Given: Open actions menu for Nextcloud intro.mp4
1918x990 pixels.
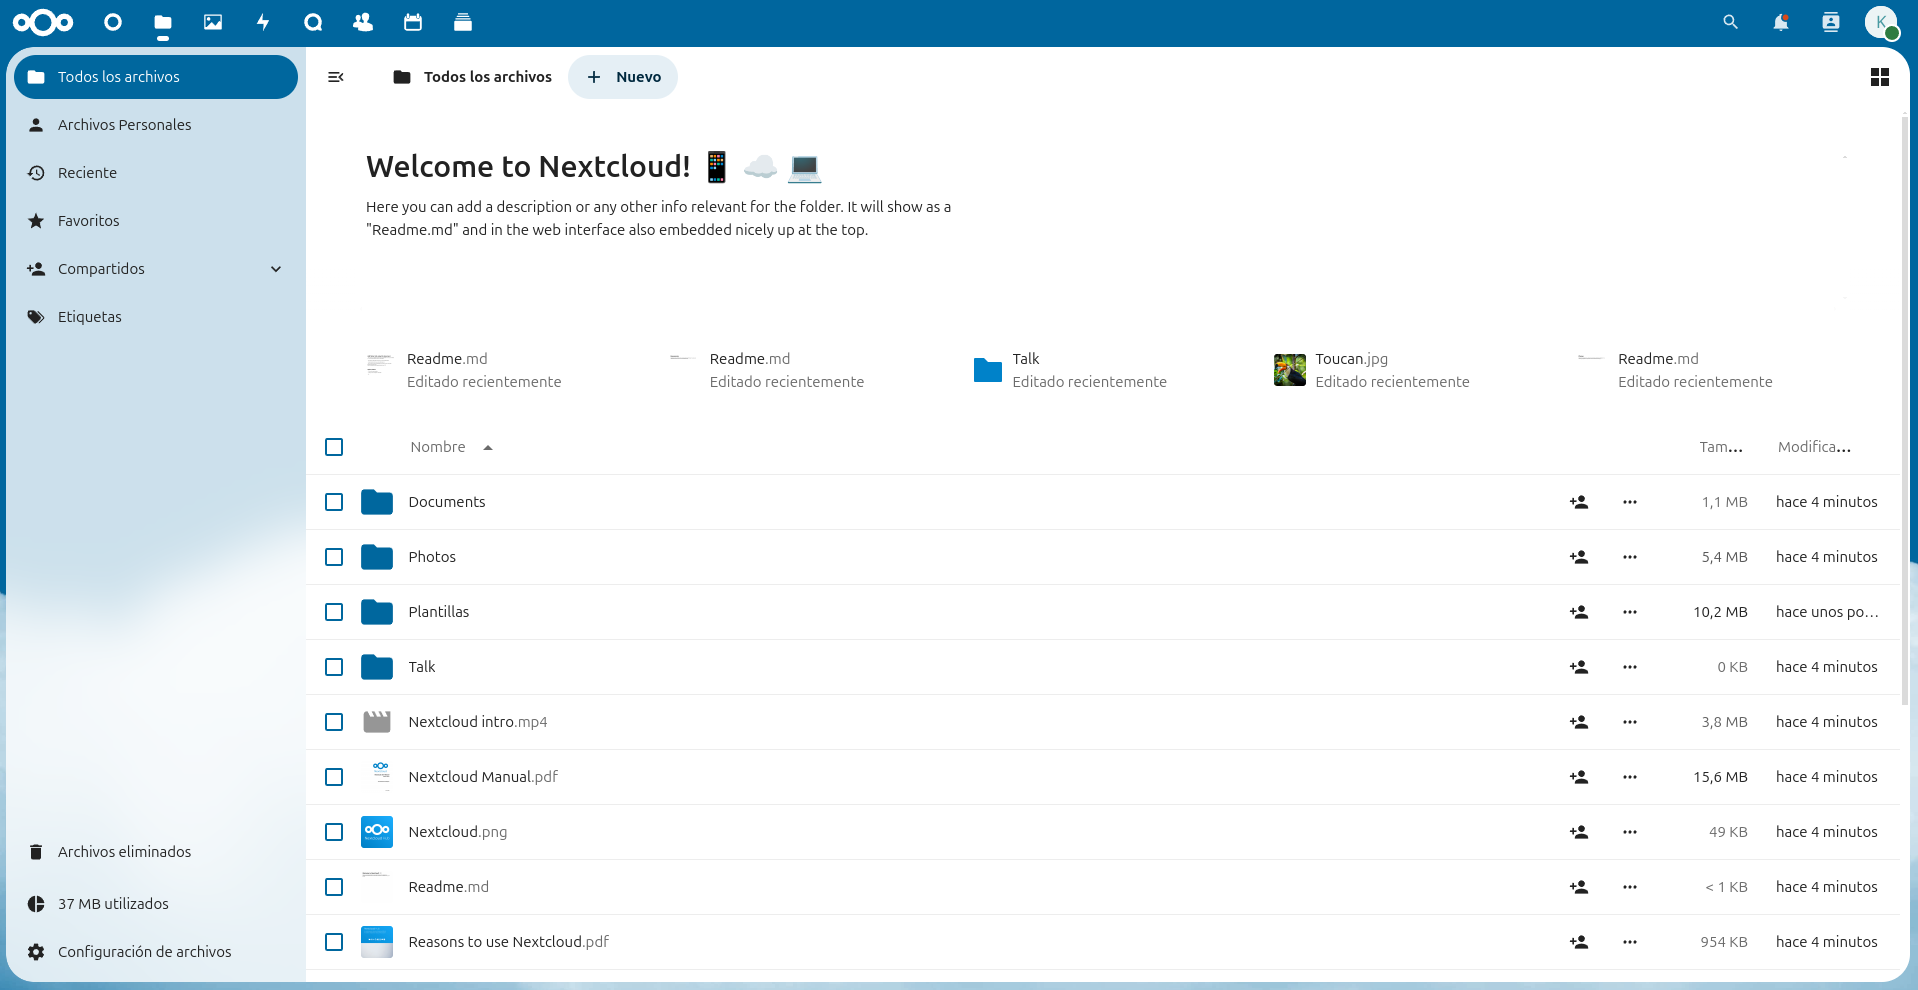Looking at the screenshot, I should click(1630, 722).
